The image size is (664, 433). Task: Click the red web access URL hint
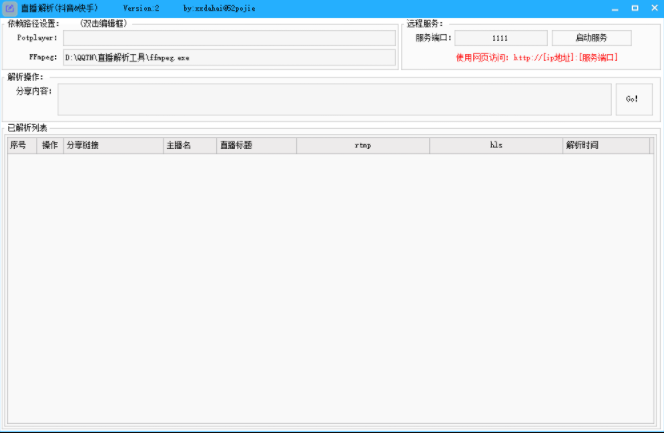(536, 58)
